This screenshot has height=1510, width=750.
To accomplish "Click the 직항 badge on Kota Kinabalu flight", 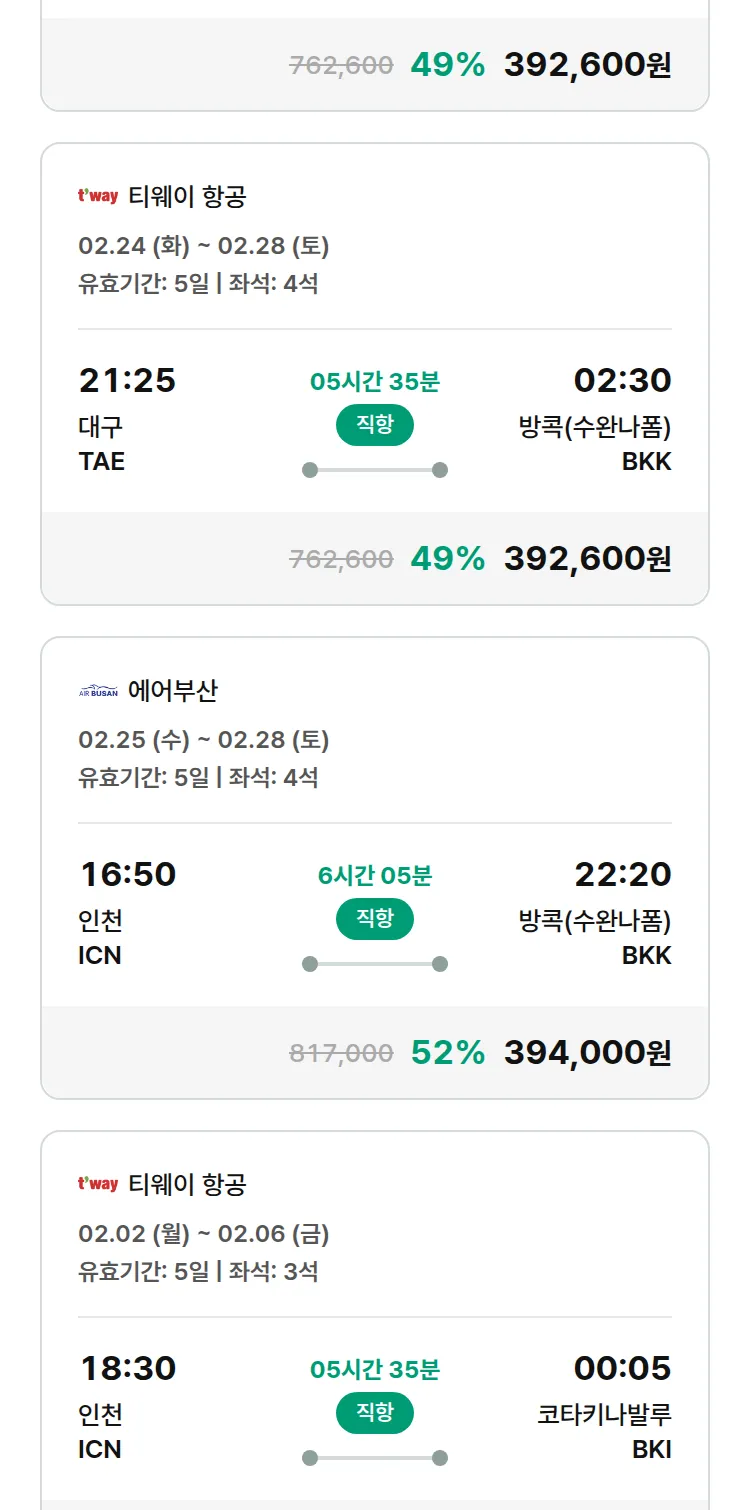I will pyautogui.click(x=375, y=1413).
